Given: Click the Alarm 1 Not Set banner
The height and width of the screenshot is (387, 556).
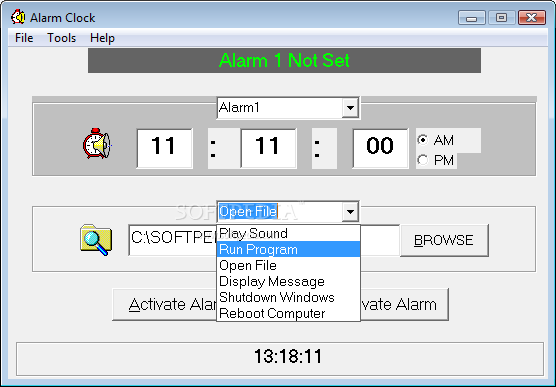Looking at the screenshot, I should pyautogui.click(x=284, y=60).
